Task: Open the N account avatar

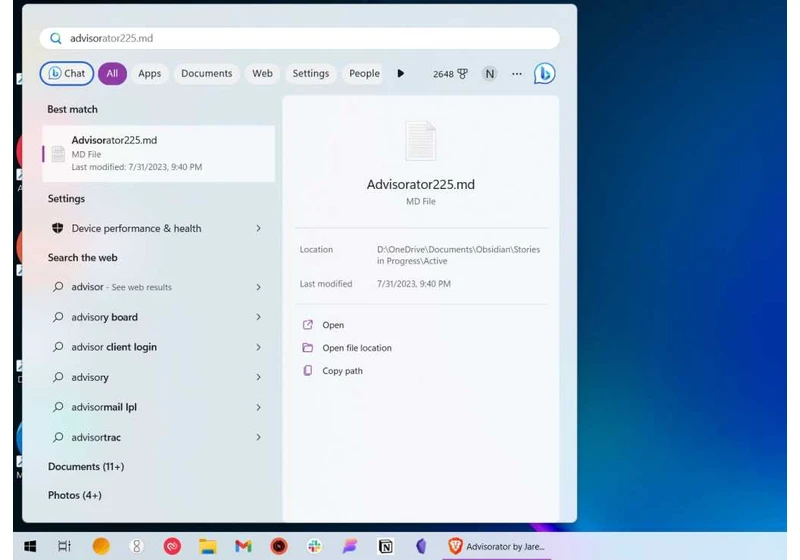Action: click(489, 74)
